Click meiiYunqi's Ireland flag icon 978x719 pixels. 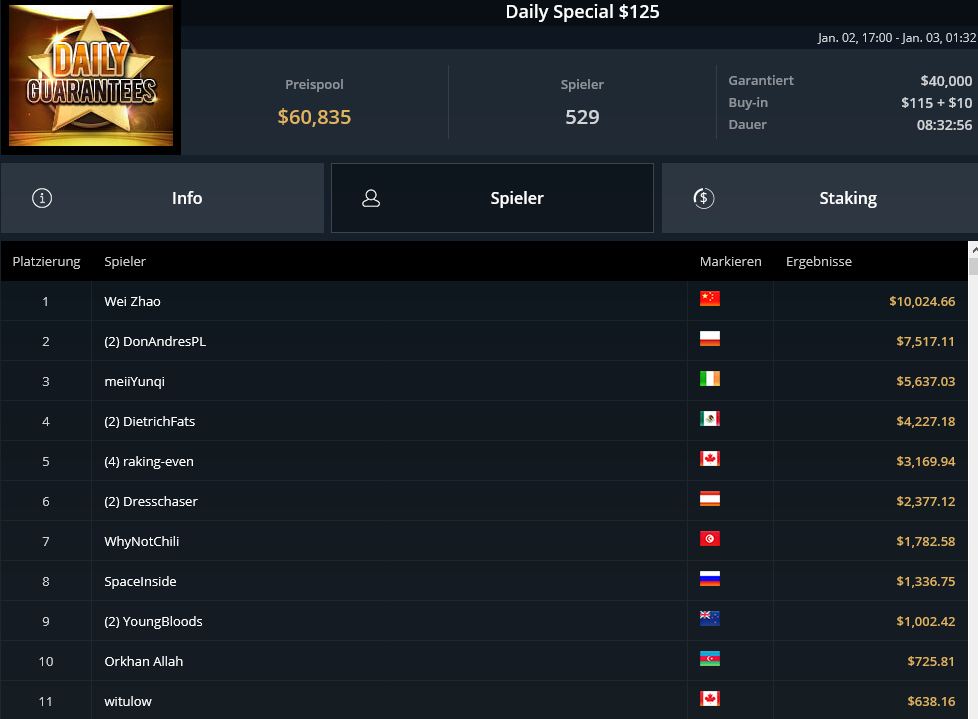[x=710, y=379]
